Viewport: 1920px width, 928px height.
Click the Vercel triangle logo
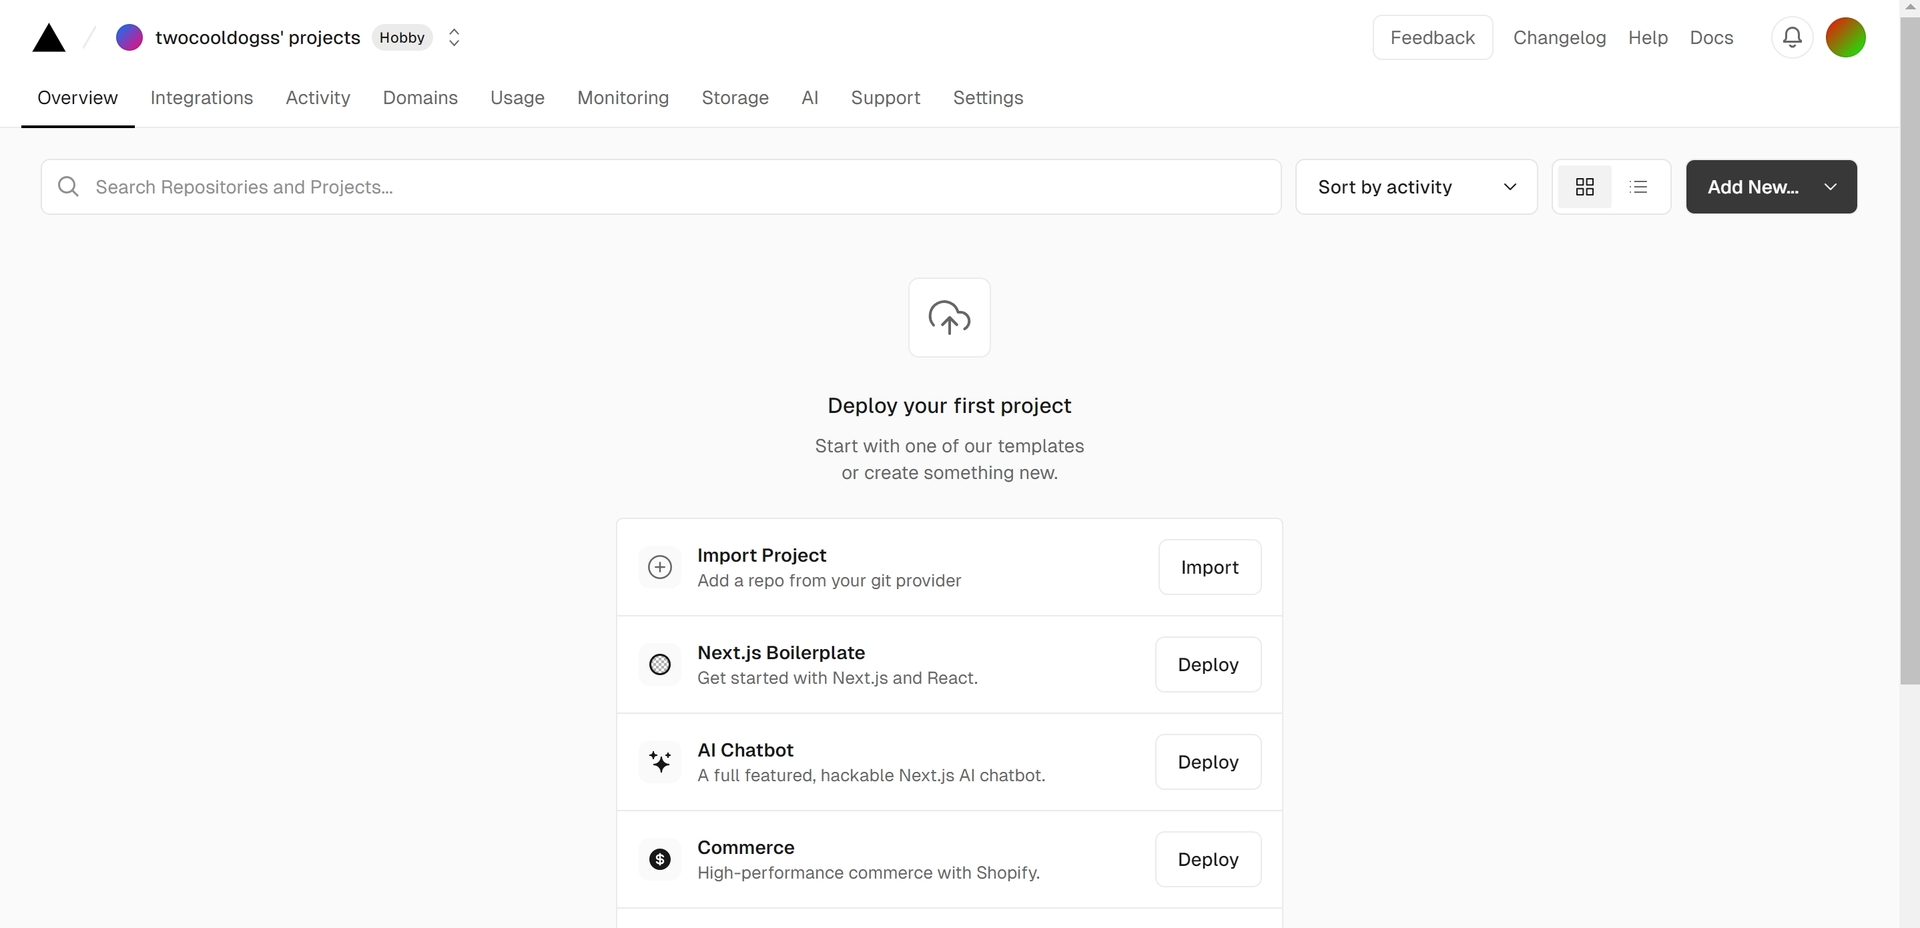[48, 39]
